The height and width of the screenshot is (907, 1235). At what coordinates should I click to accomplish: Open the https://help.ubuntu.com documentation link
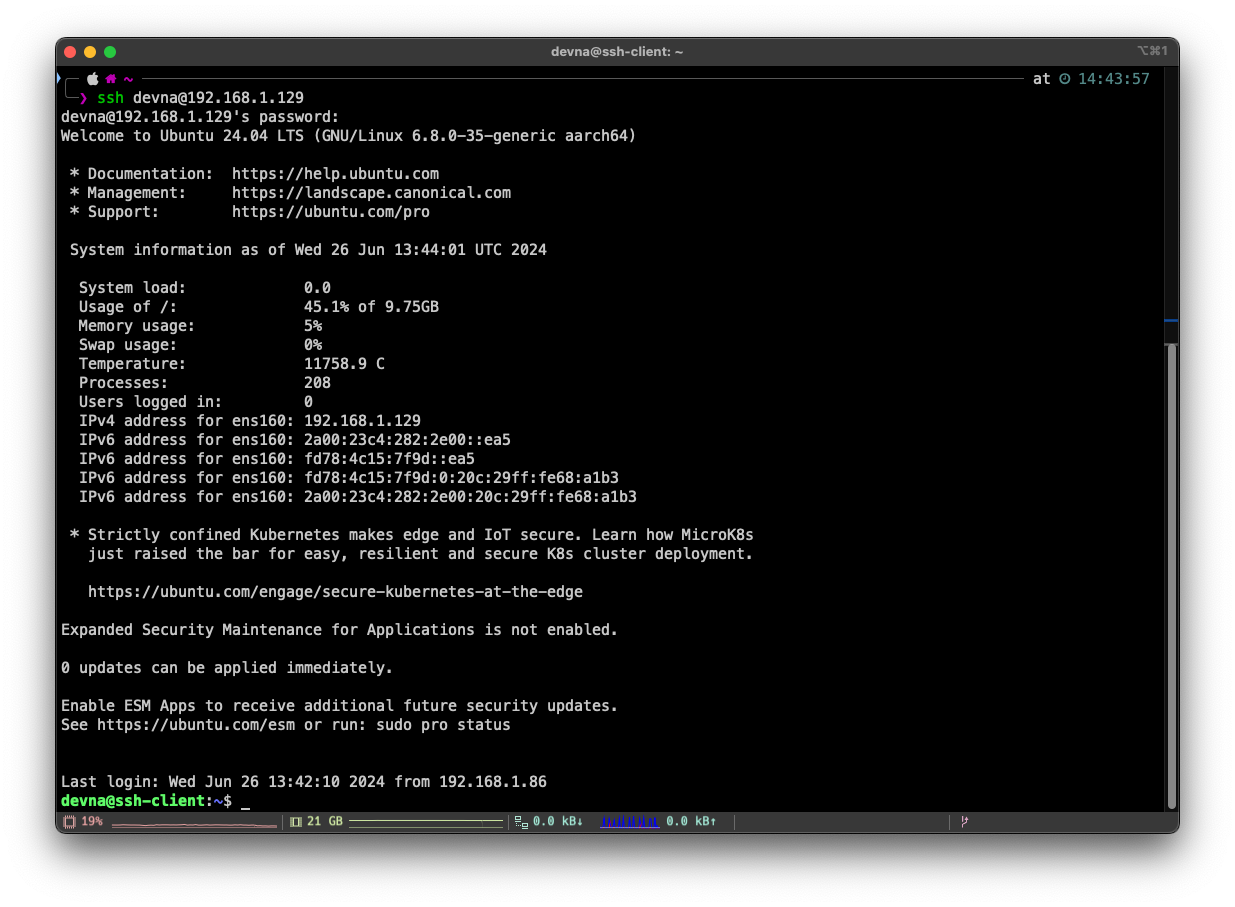[335, 174]
